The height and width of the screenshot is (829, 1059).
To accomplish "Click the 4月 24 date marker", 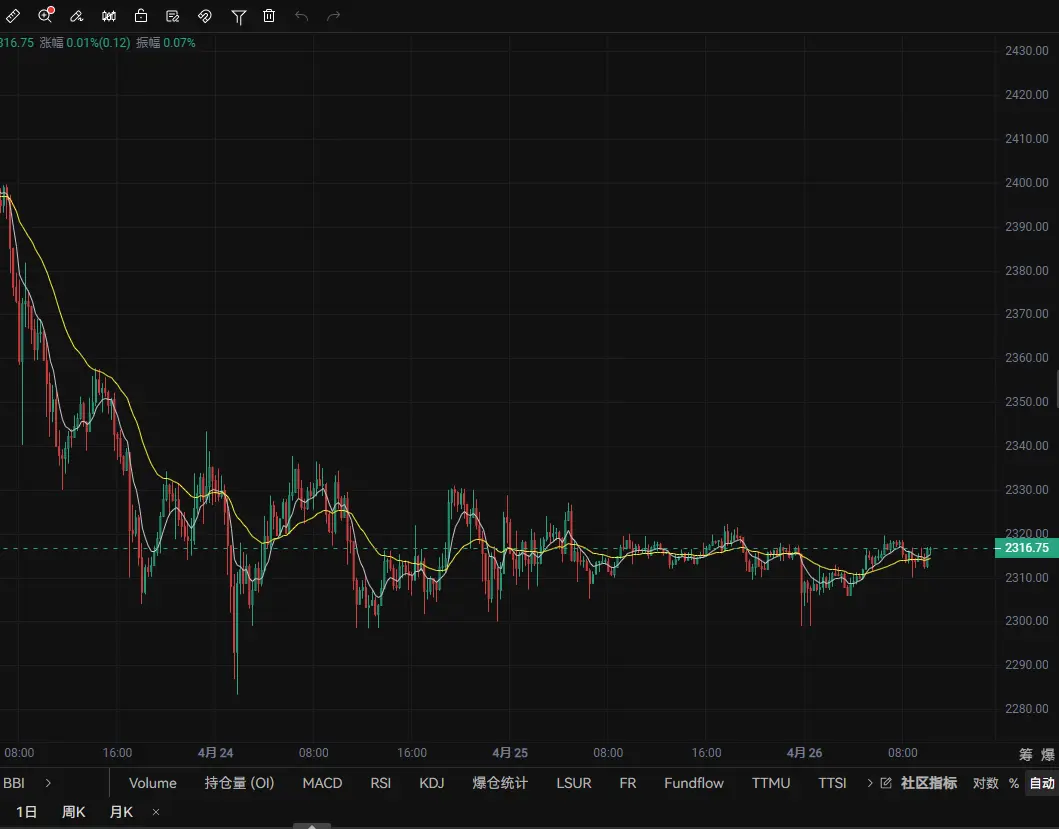I will point(215,753).
